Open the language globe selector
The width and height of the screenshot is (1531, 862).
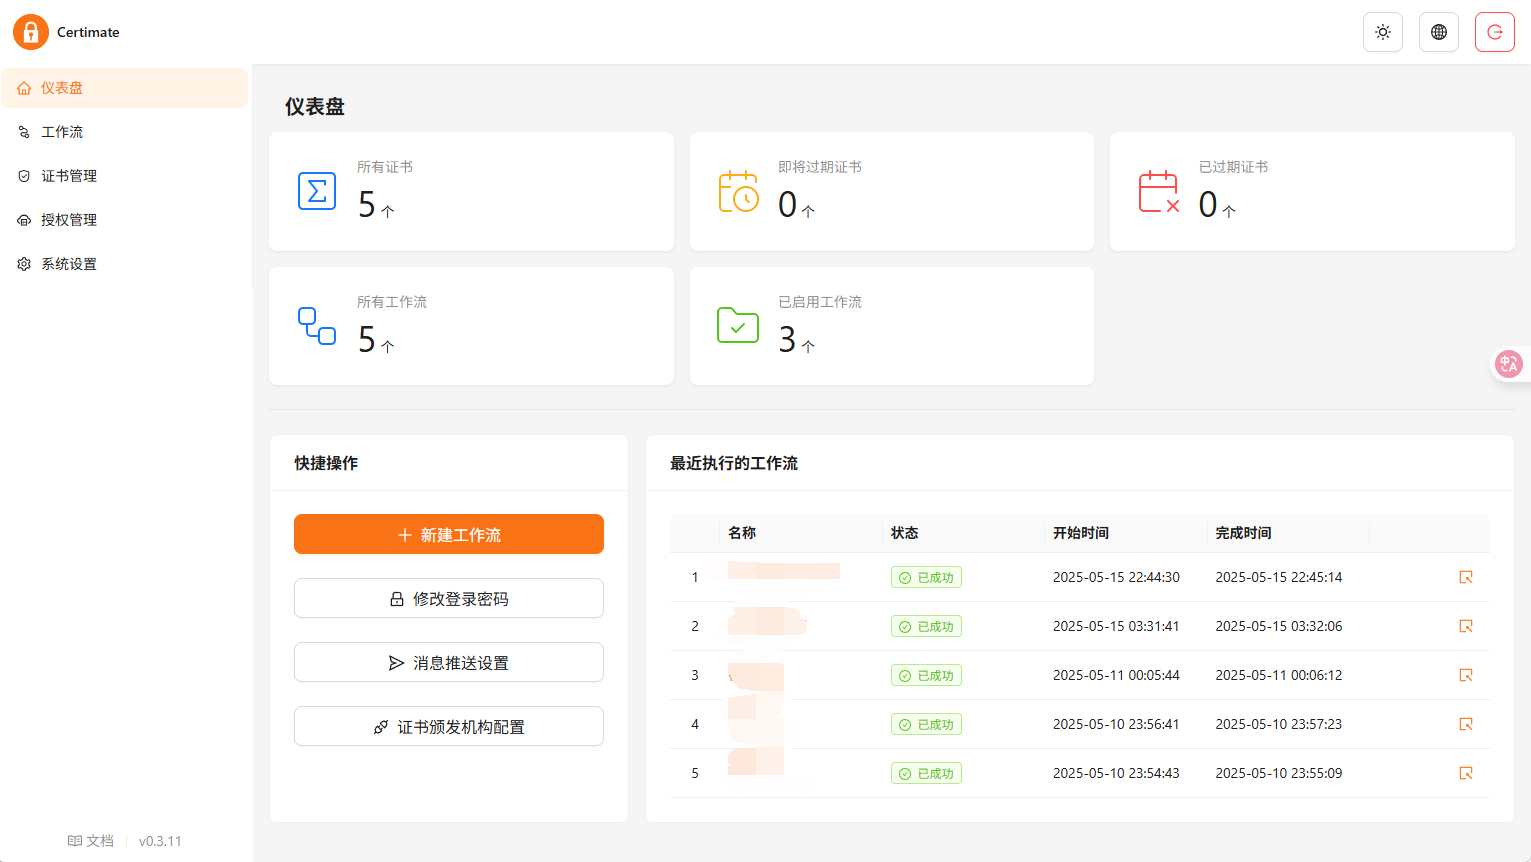(x=1439, y=32)
